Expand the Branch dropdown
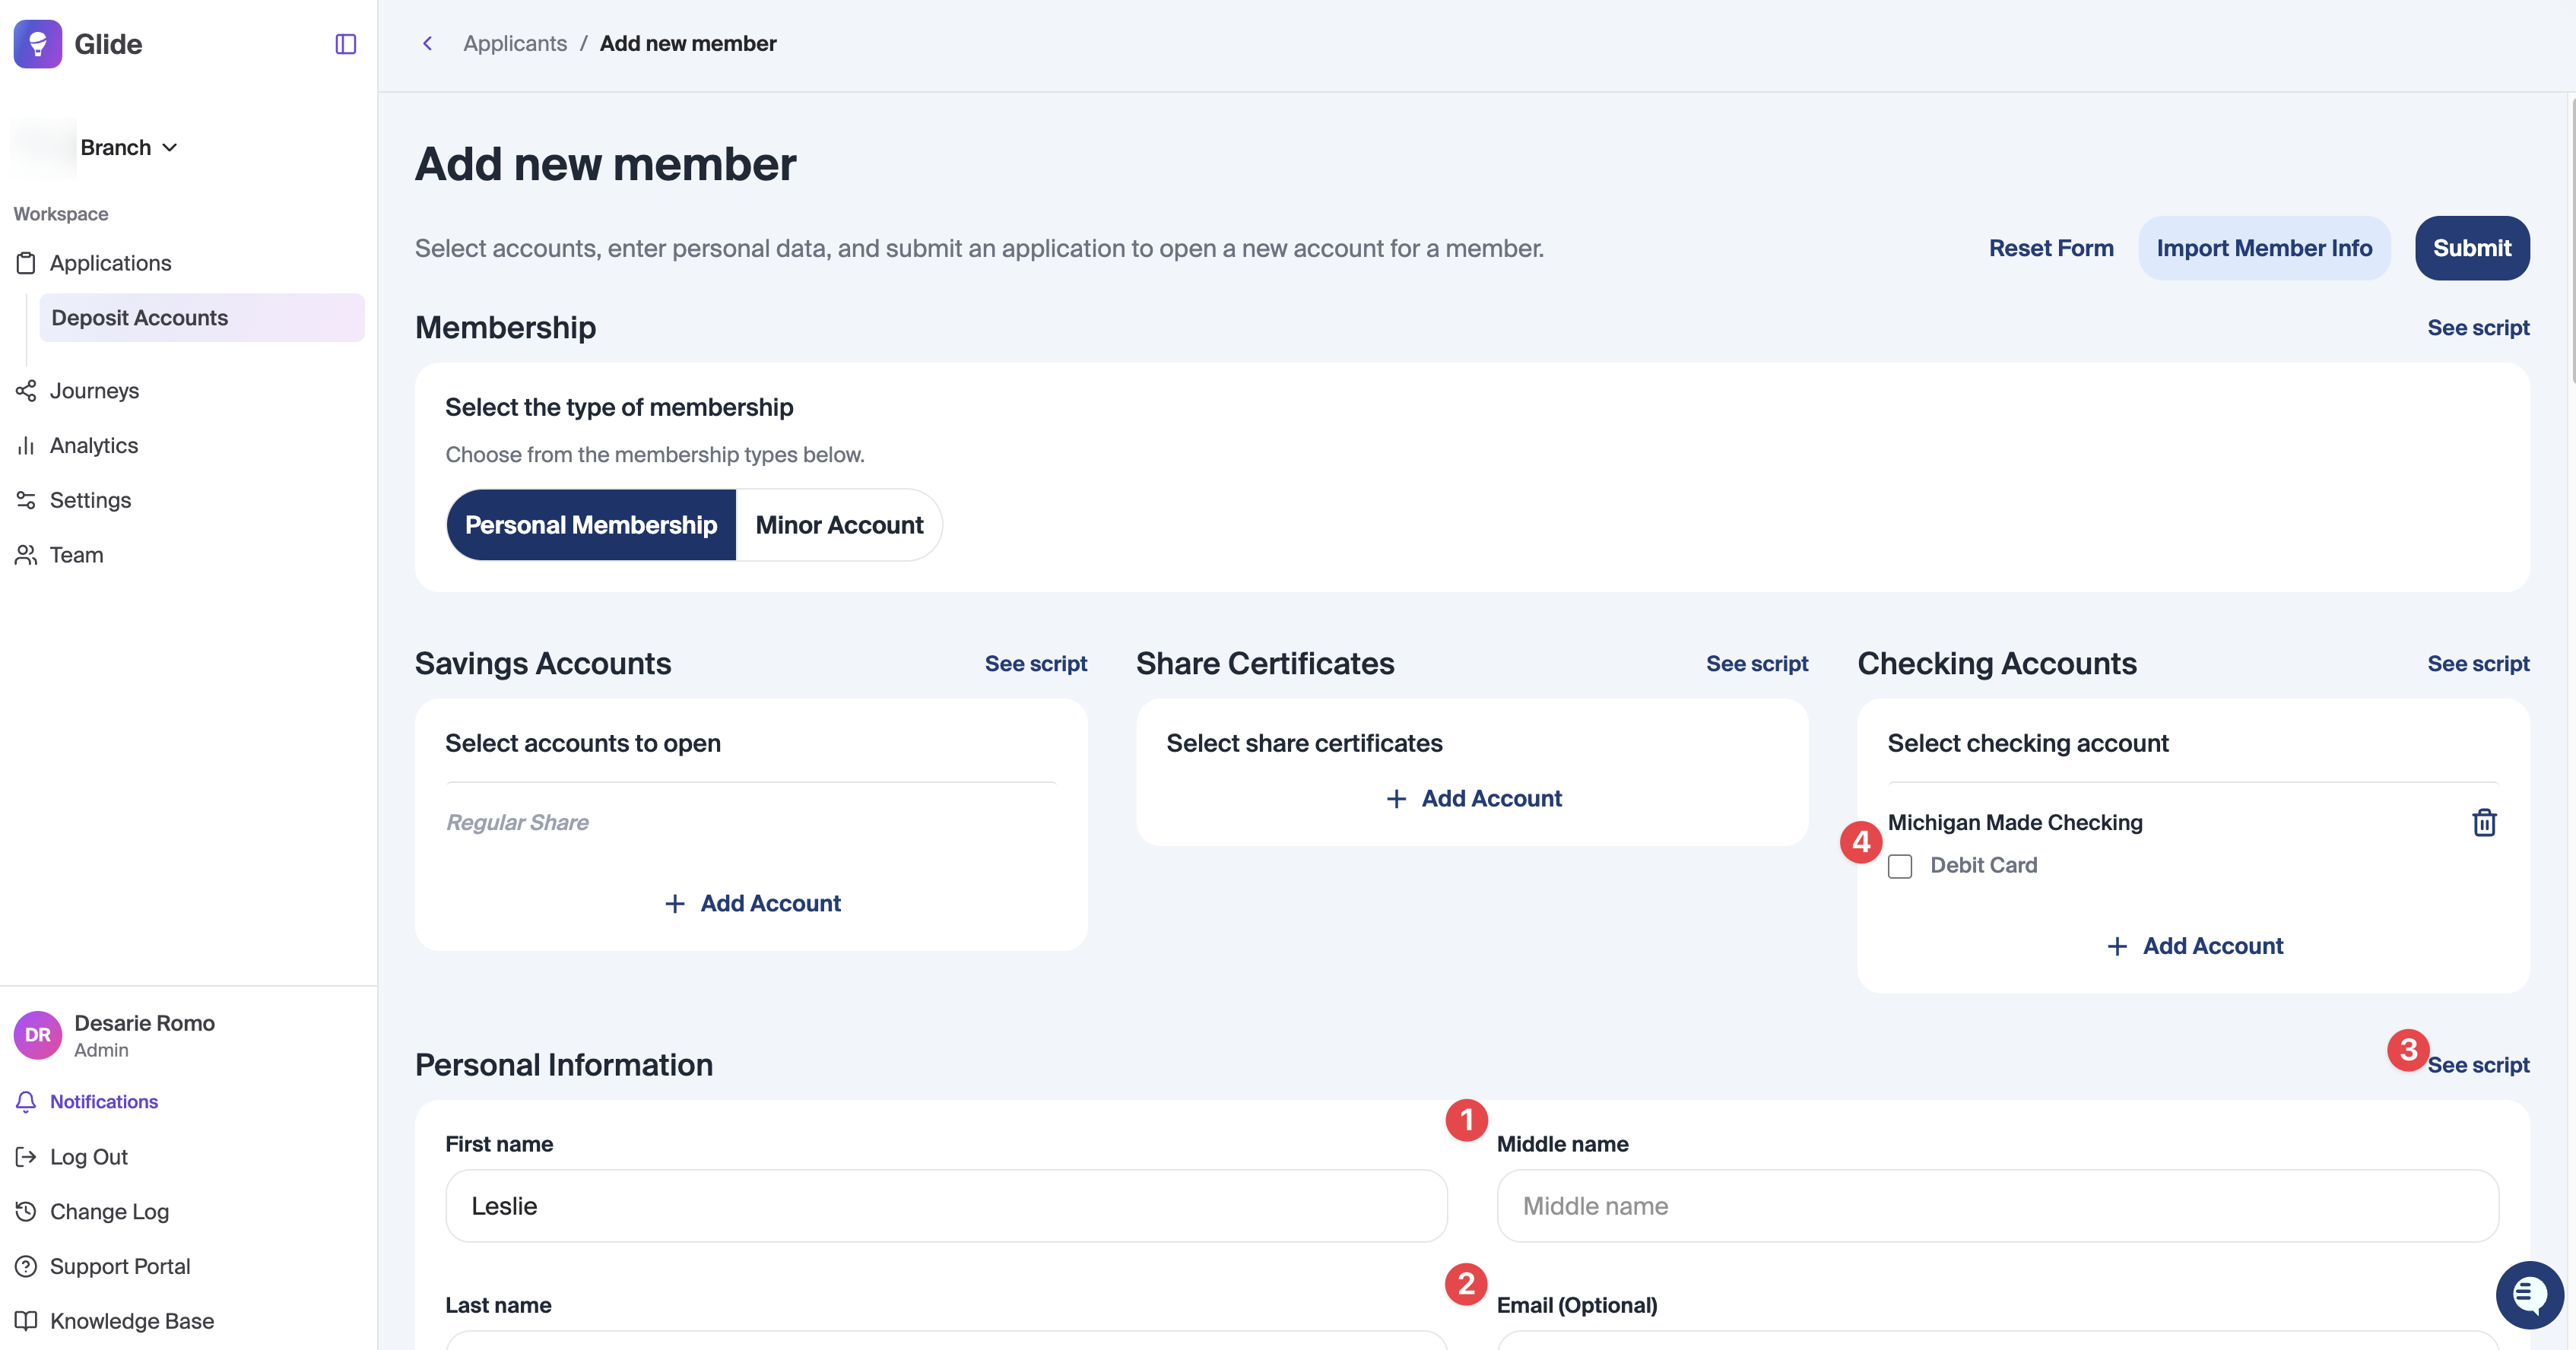The image size is (2576, 1350). pyautogui.click(x=129, y=148)
